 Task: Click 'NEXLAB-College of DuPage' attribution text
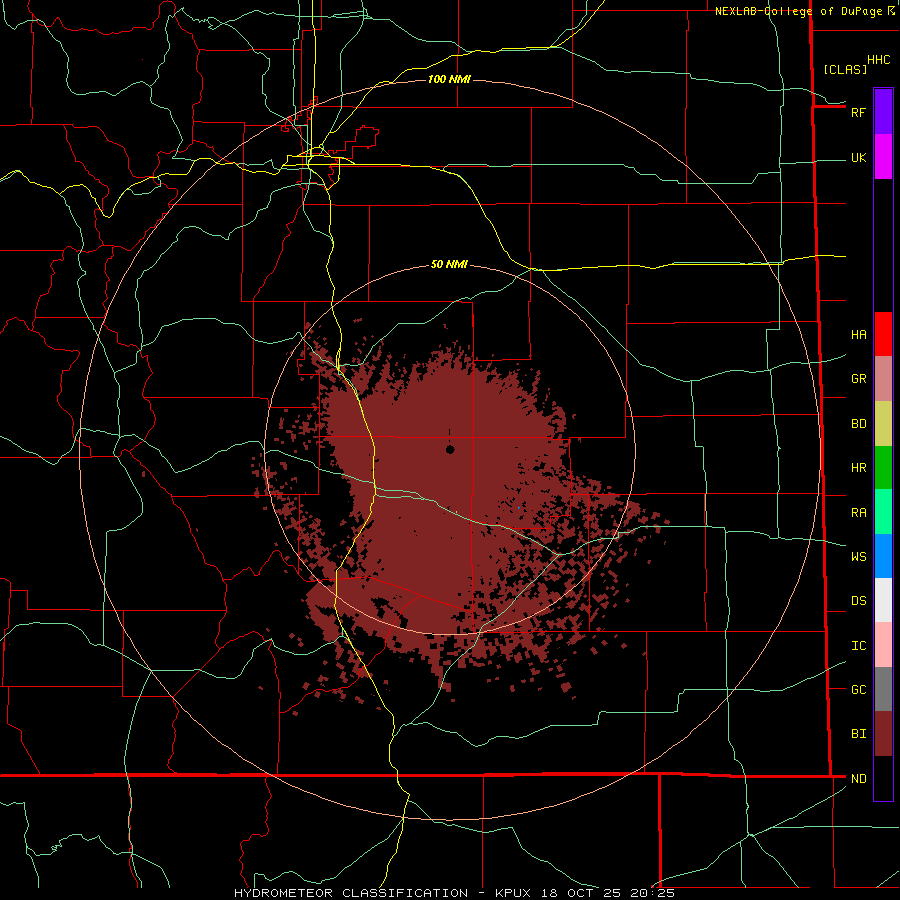[x=798, y=11]
